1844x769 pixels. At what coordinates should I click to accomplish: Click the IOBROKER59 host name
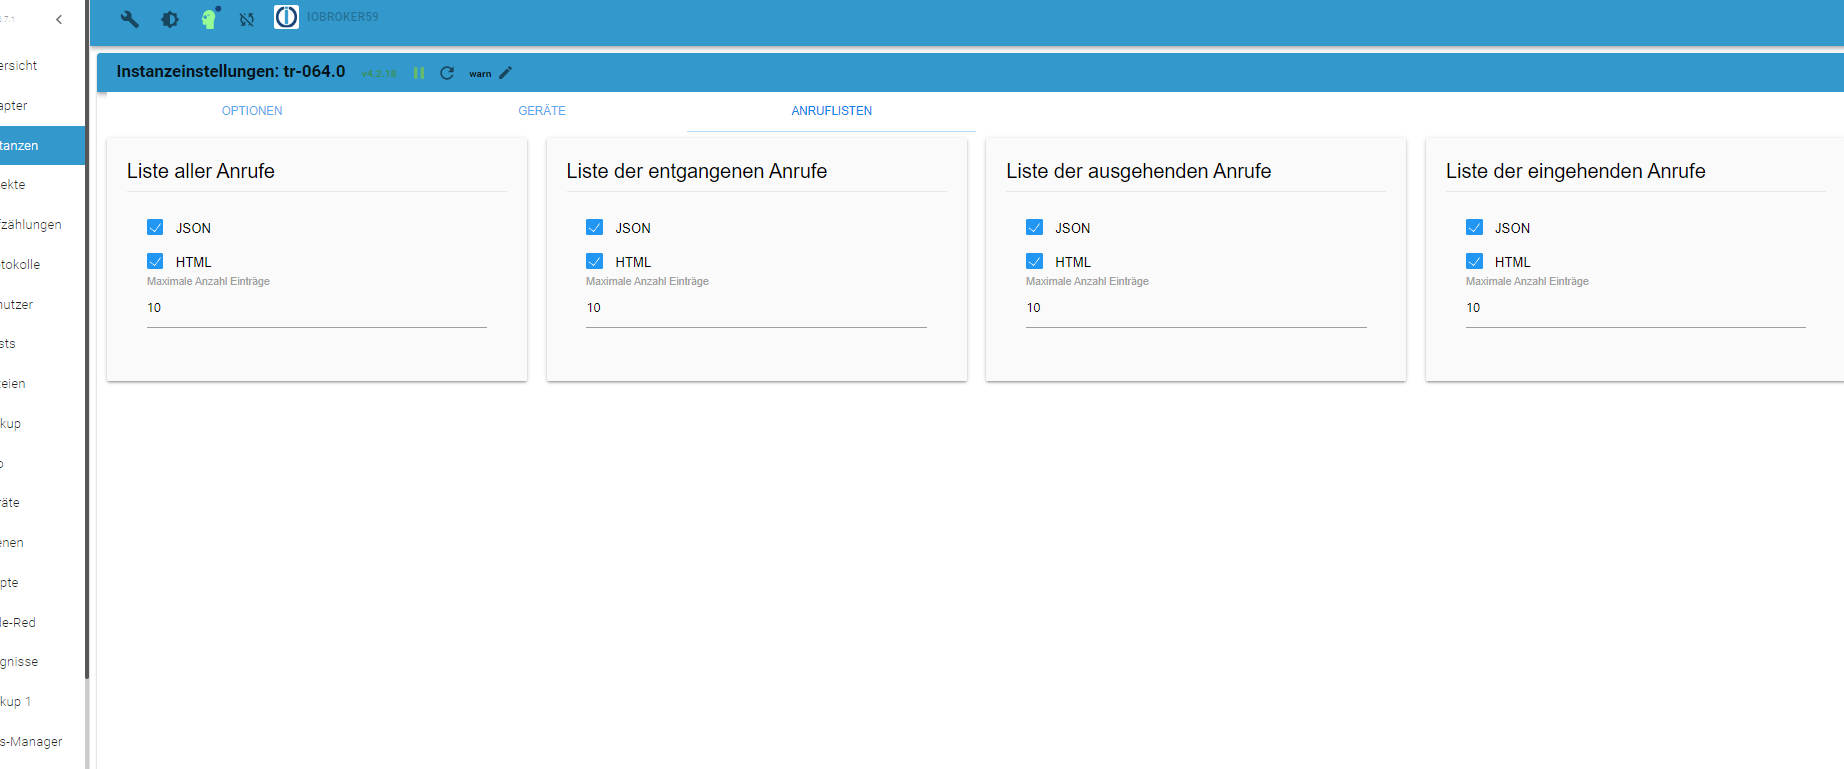pyautogui.click(x=342, y=17)
